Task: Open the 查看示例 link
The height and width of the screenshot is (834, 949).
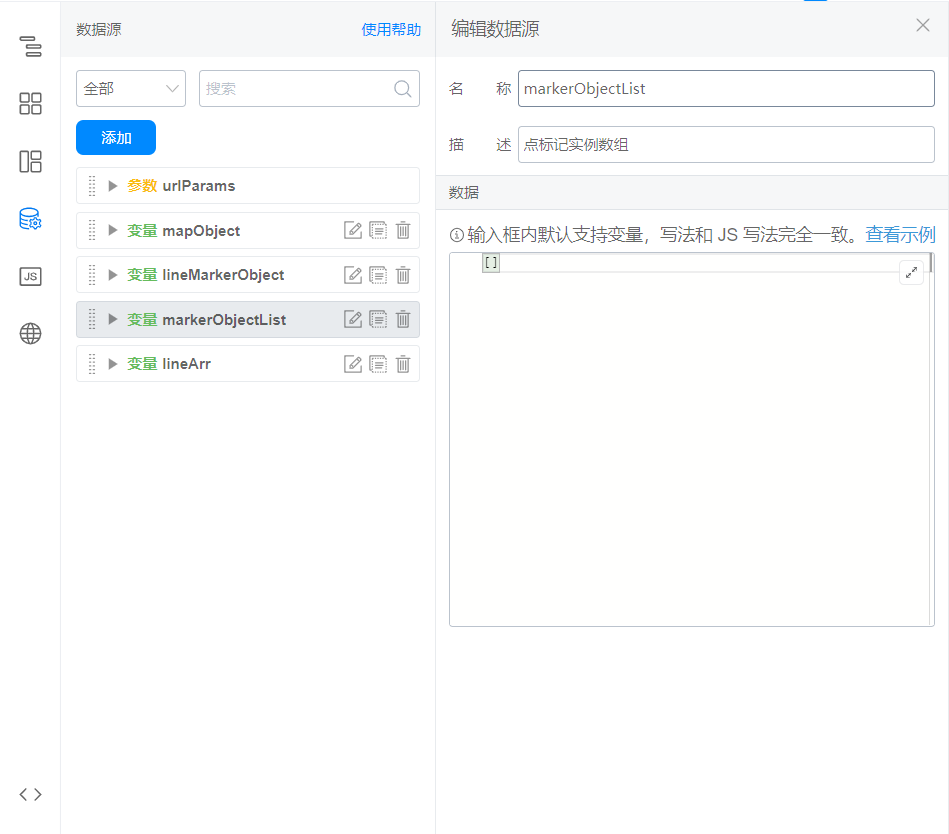Action: pos(901,235)
